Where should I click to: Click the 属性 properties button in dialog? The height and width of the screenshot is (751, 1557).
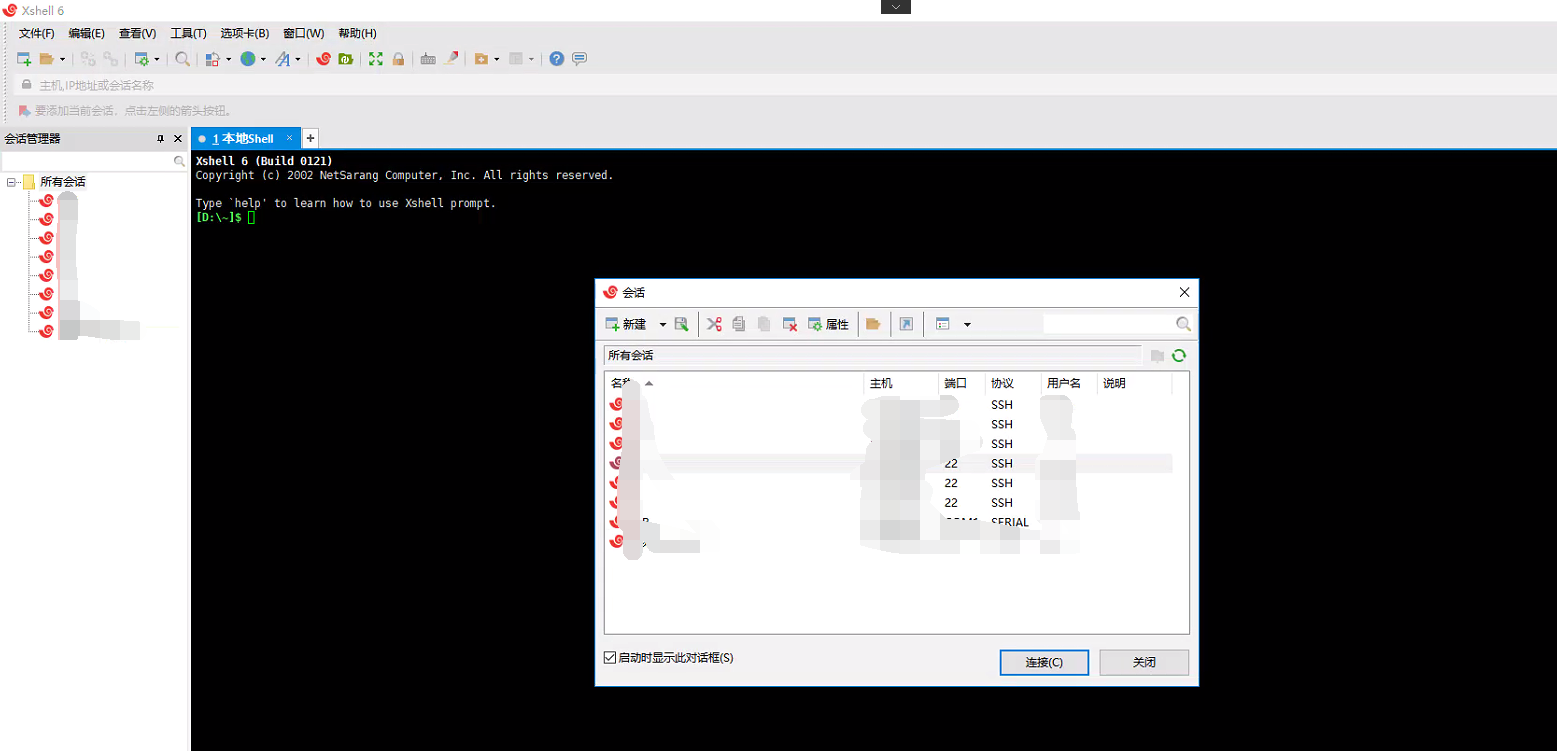[828, 324]
